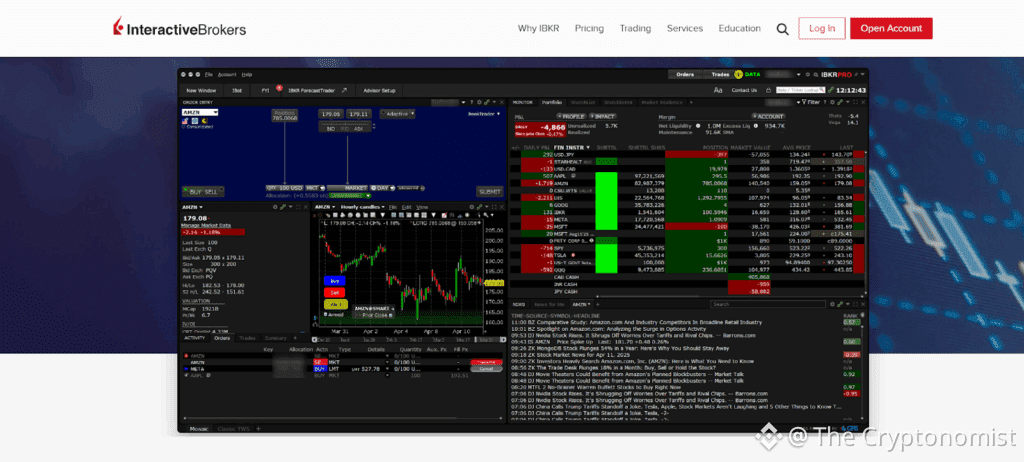The width and height of the screenshot is (1024, 462).
Task: Select BID in price selector
Action: [x=331, y=129]
